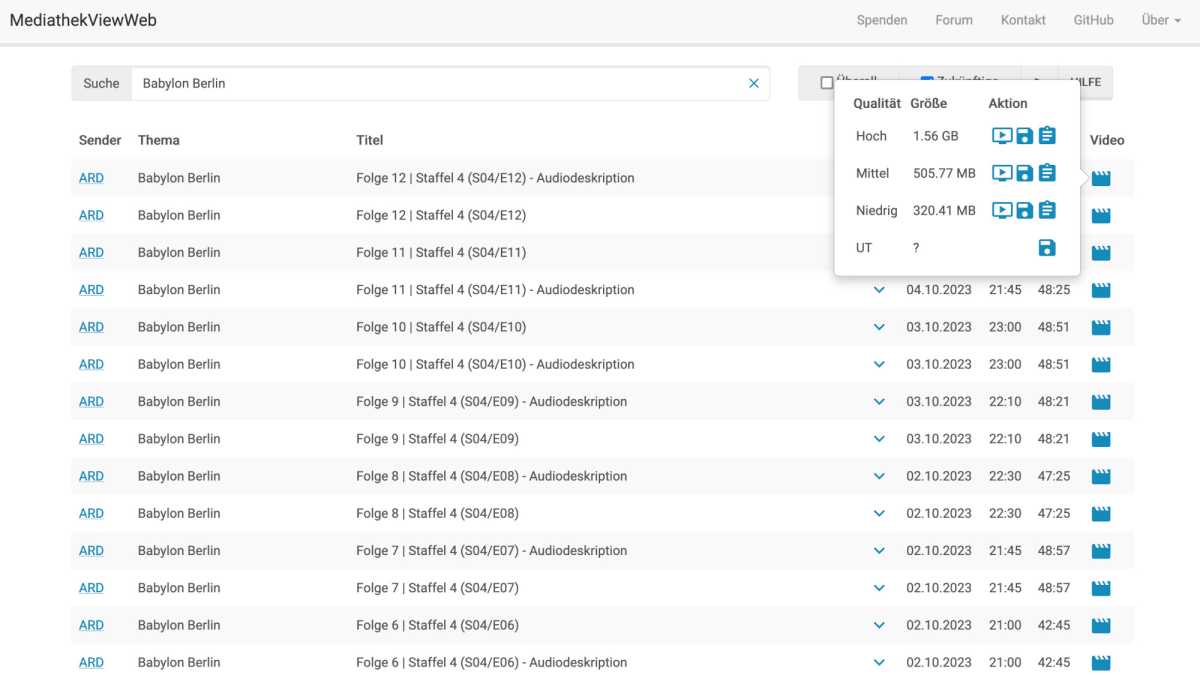Expand details for Folge 11 Audiodeskription row

click(879, 290)
